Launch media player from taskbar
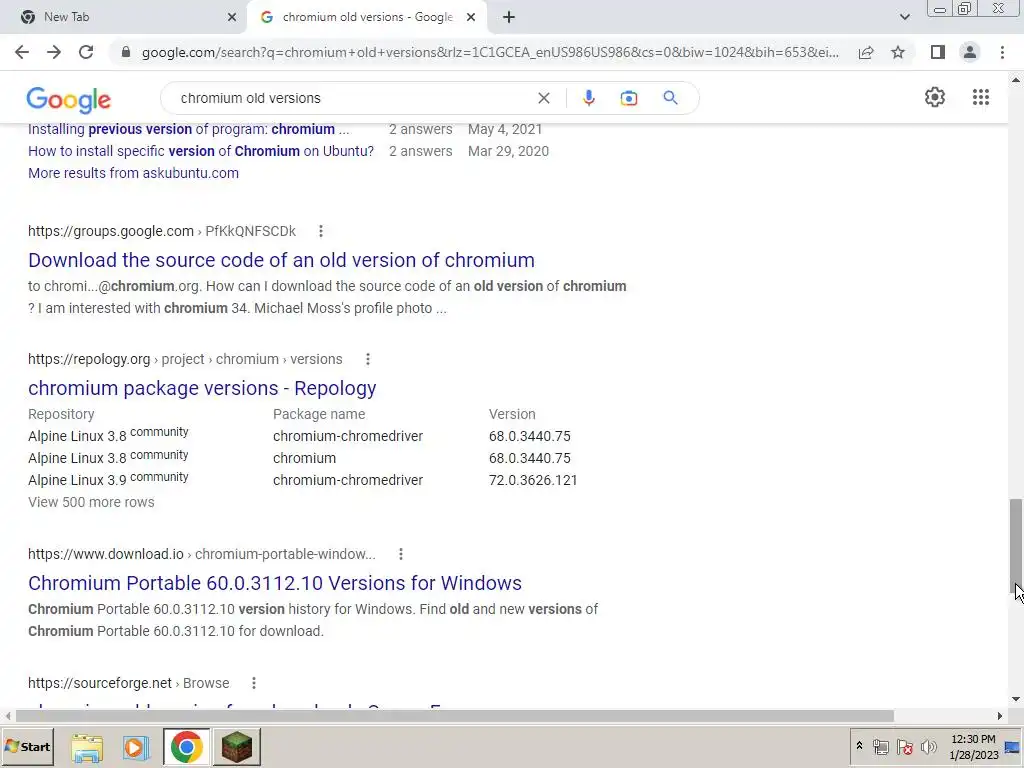Screen dimensions: 1024x768 pyautogui.click(x=136, y=747)
